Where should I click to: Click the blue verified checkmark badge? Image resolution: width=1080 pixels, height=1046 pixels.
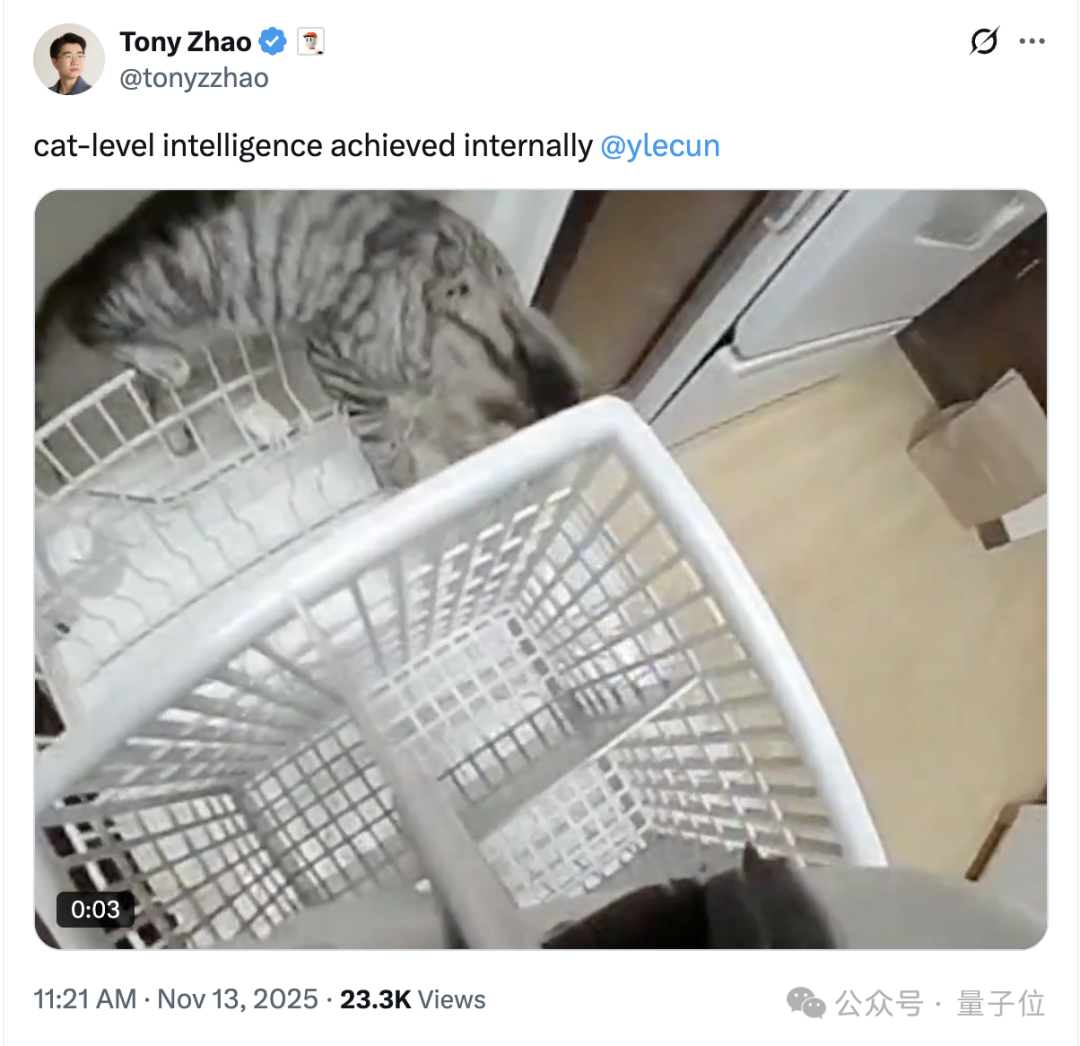click(273, 42)
